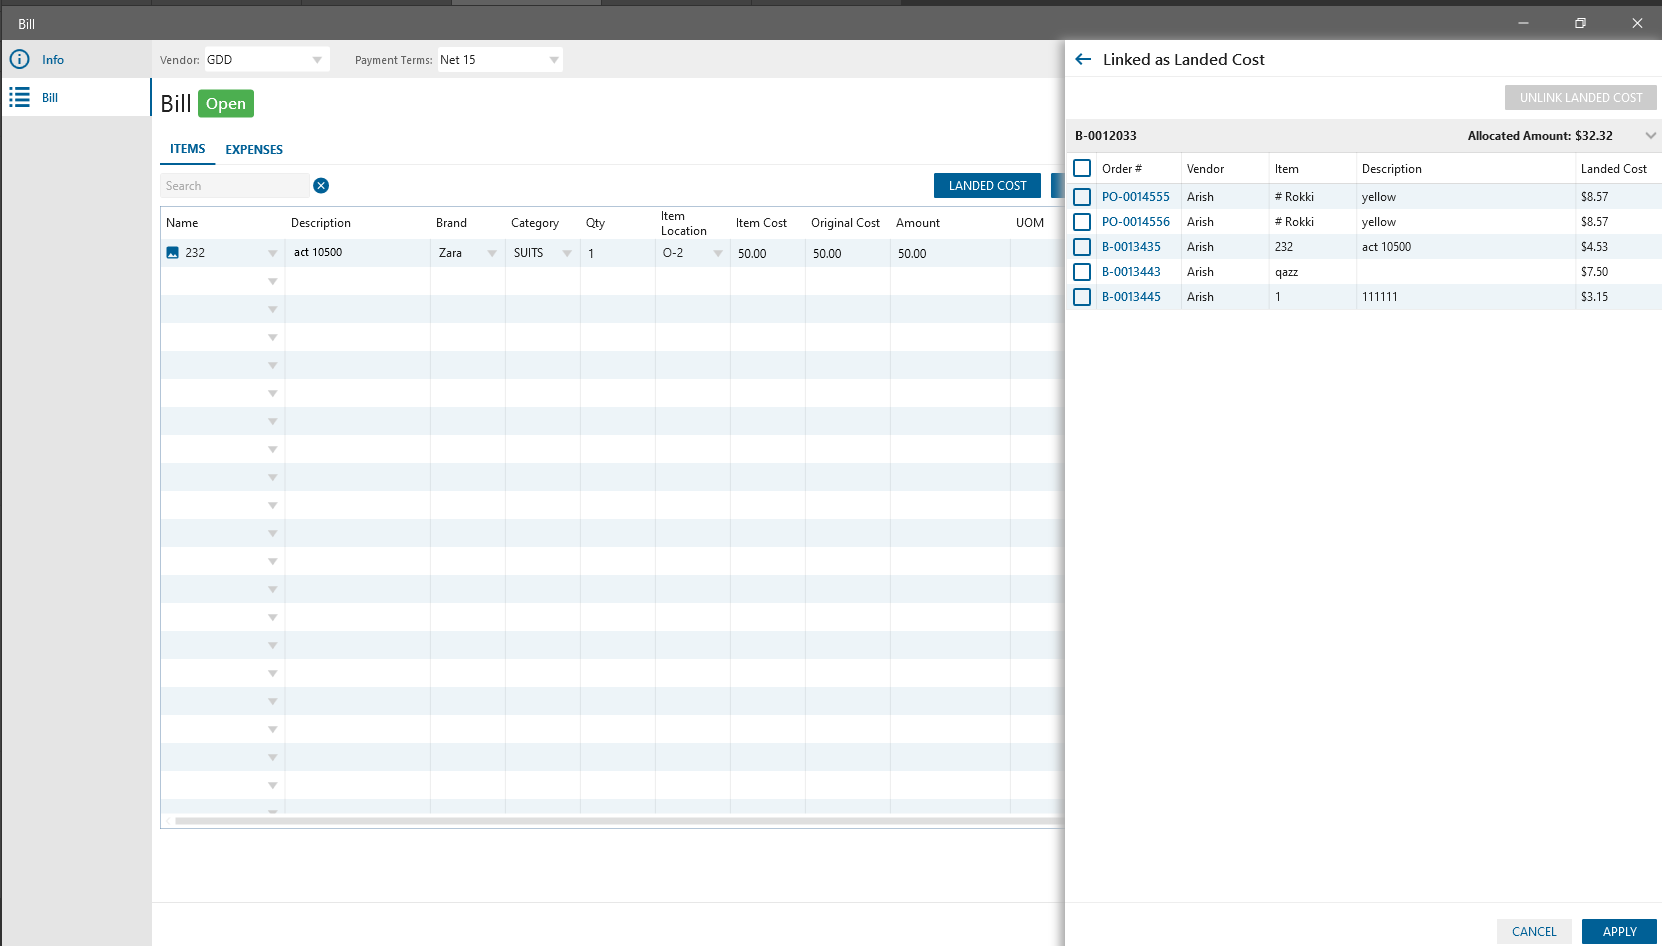The image size is (1662, 946).
Task: Minimize the Bill window
Action: pyautogui.click(x=1523, y=23)
